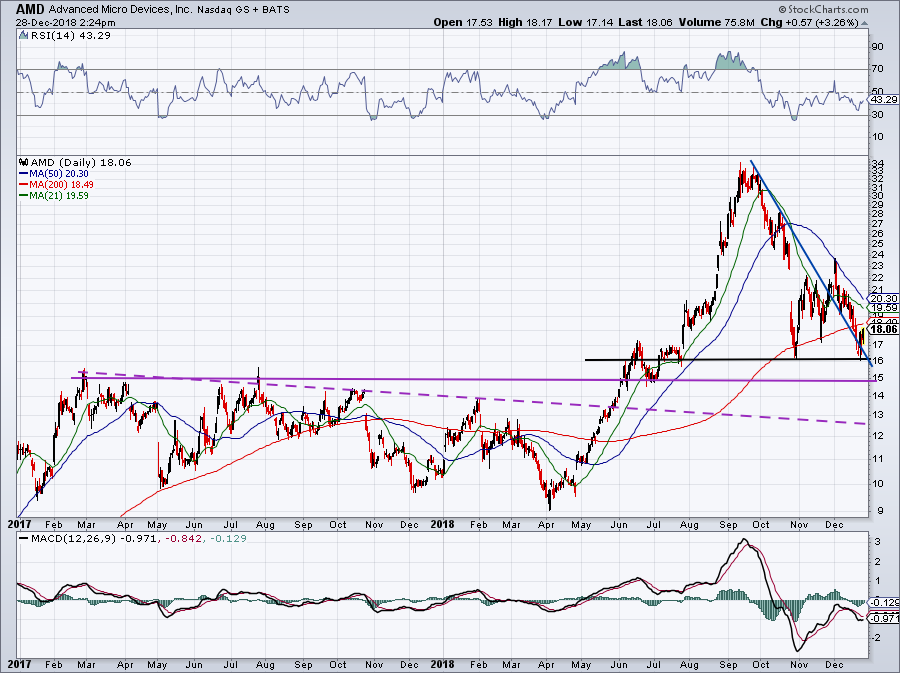Click the first Aug label under price chart
The width and height of the screenshot is (900, 673).
[x=265, y=525]
